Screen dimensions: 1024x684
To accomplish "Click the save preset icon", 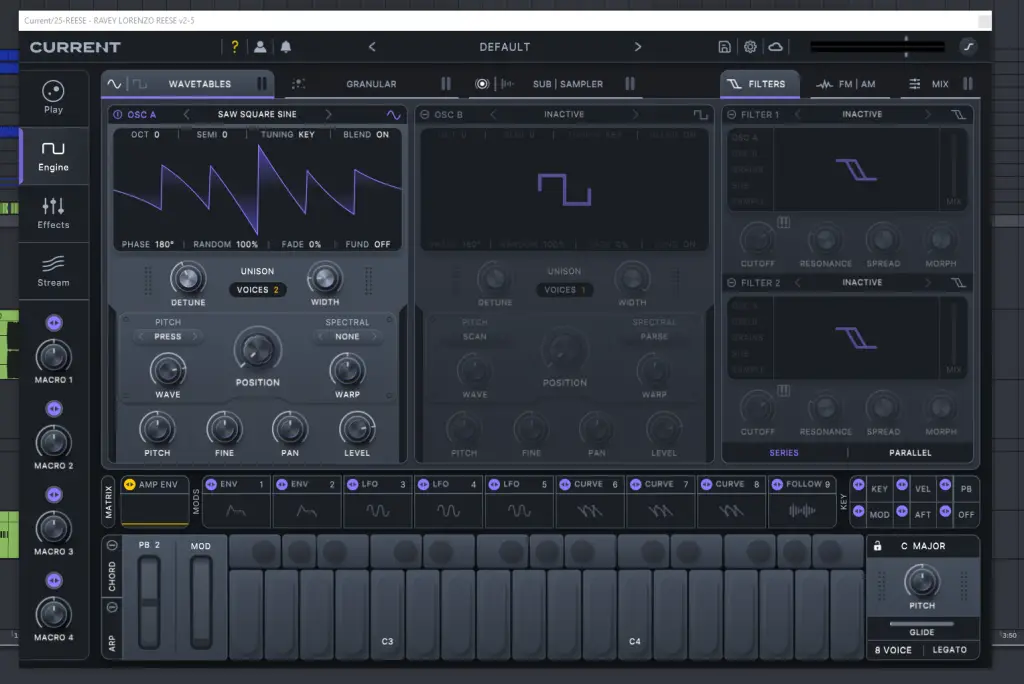I will 724,47.
